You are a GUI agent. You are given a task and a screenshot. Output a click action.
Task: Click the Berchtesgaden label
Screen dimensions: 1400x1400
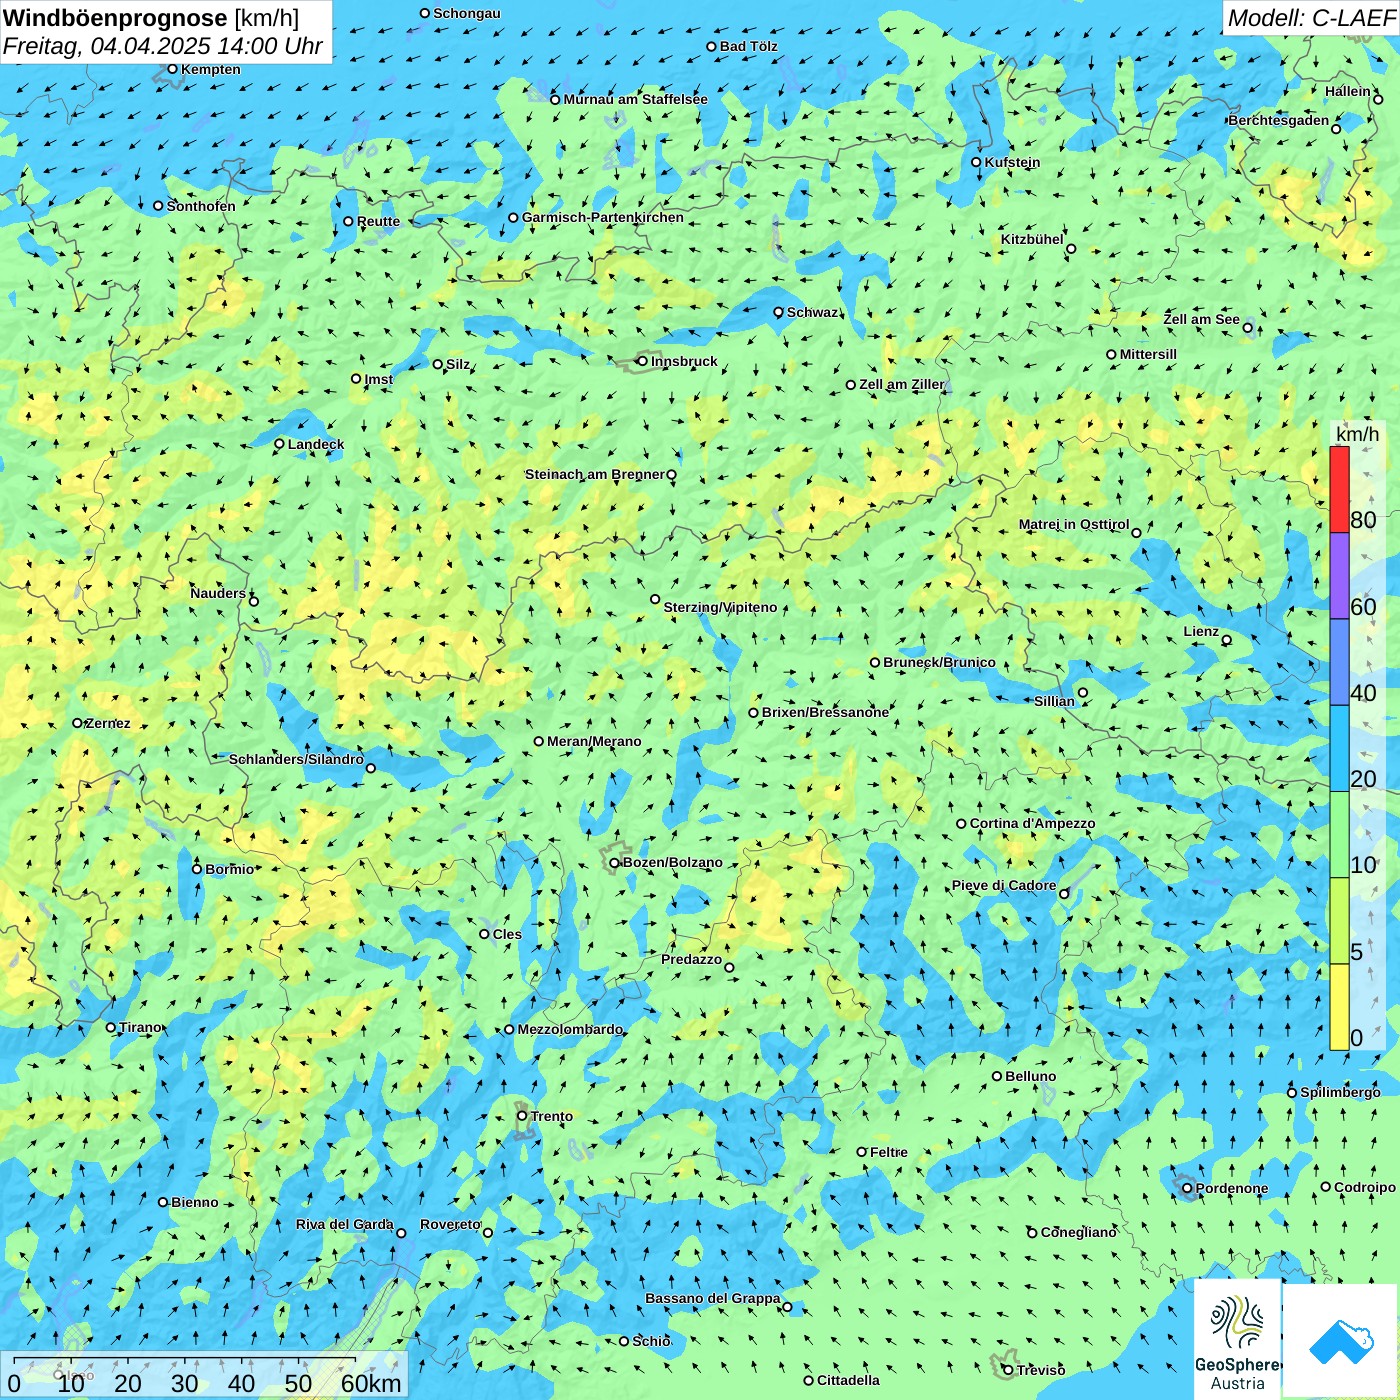click(1278, 120)
